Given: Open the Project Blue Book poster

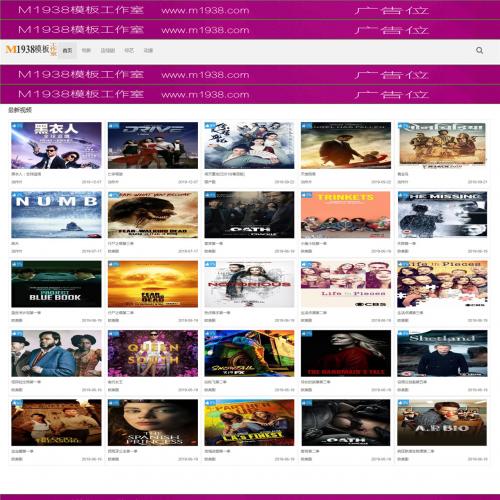Looking at the screenshot, I should coord(56,284).
